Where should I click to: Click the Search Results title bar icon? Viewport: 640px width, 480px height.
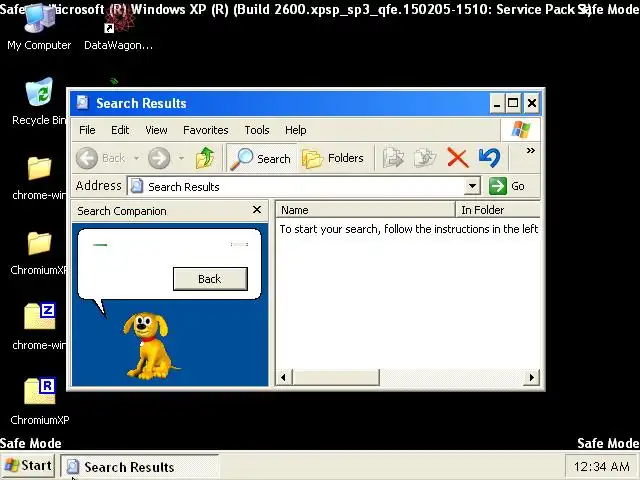click(x=82, y=102)
